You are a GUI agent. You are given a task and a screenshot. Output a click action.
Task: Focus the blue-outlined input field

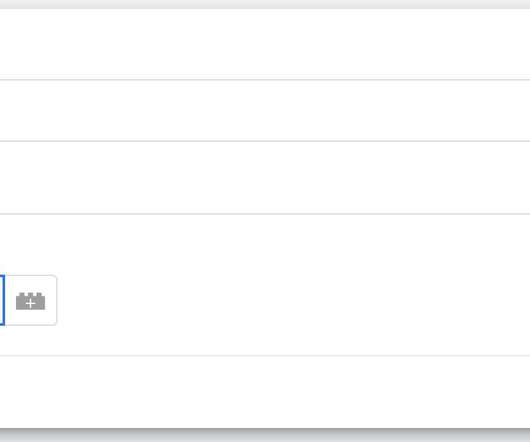pos(2,300)
